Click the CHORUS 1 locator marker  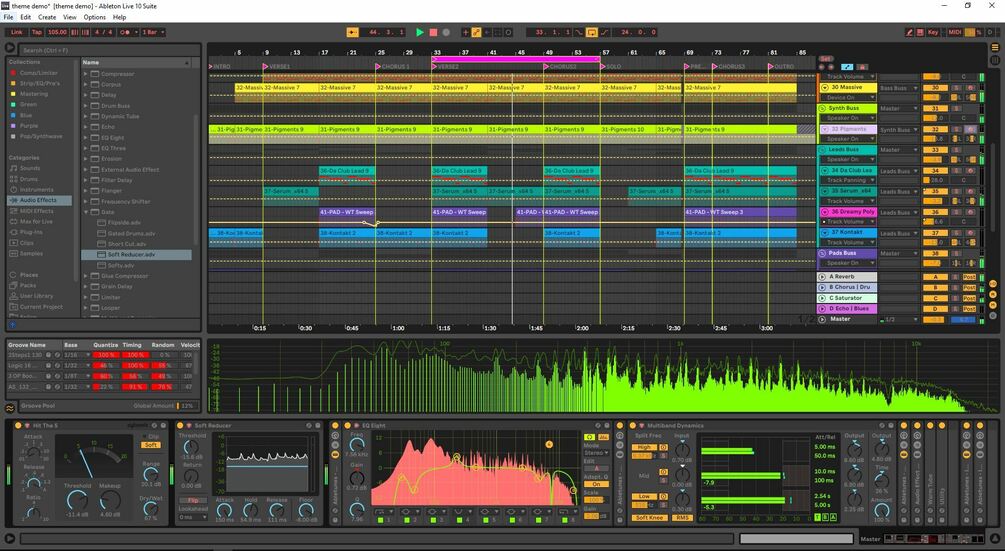(378, 66)
